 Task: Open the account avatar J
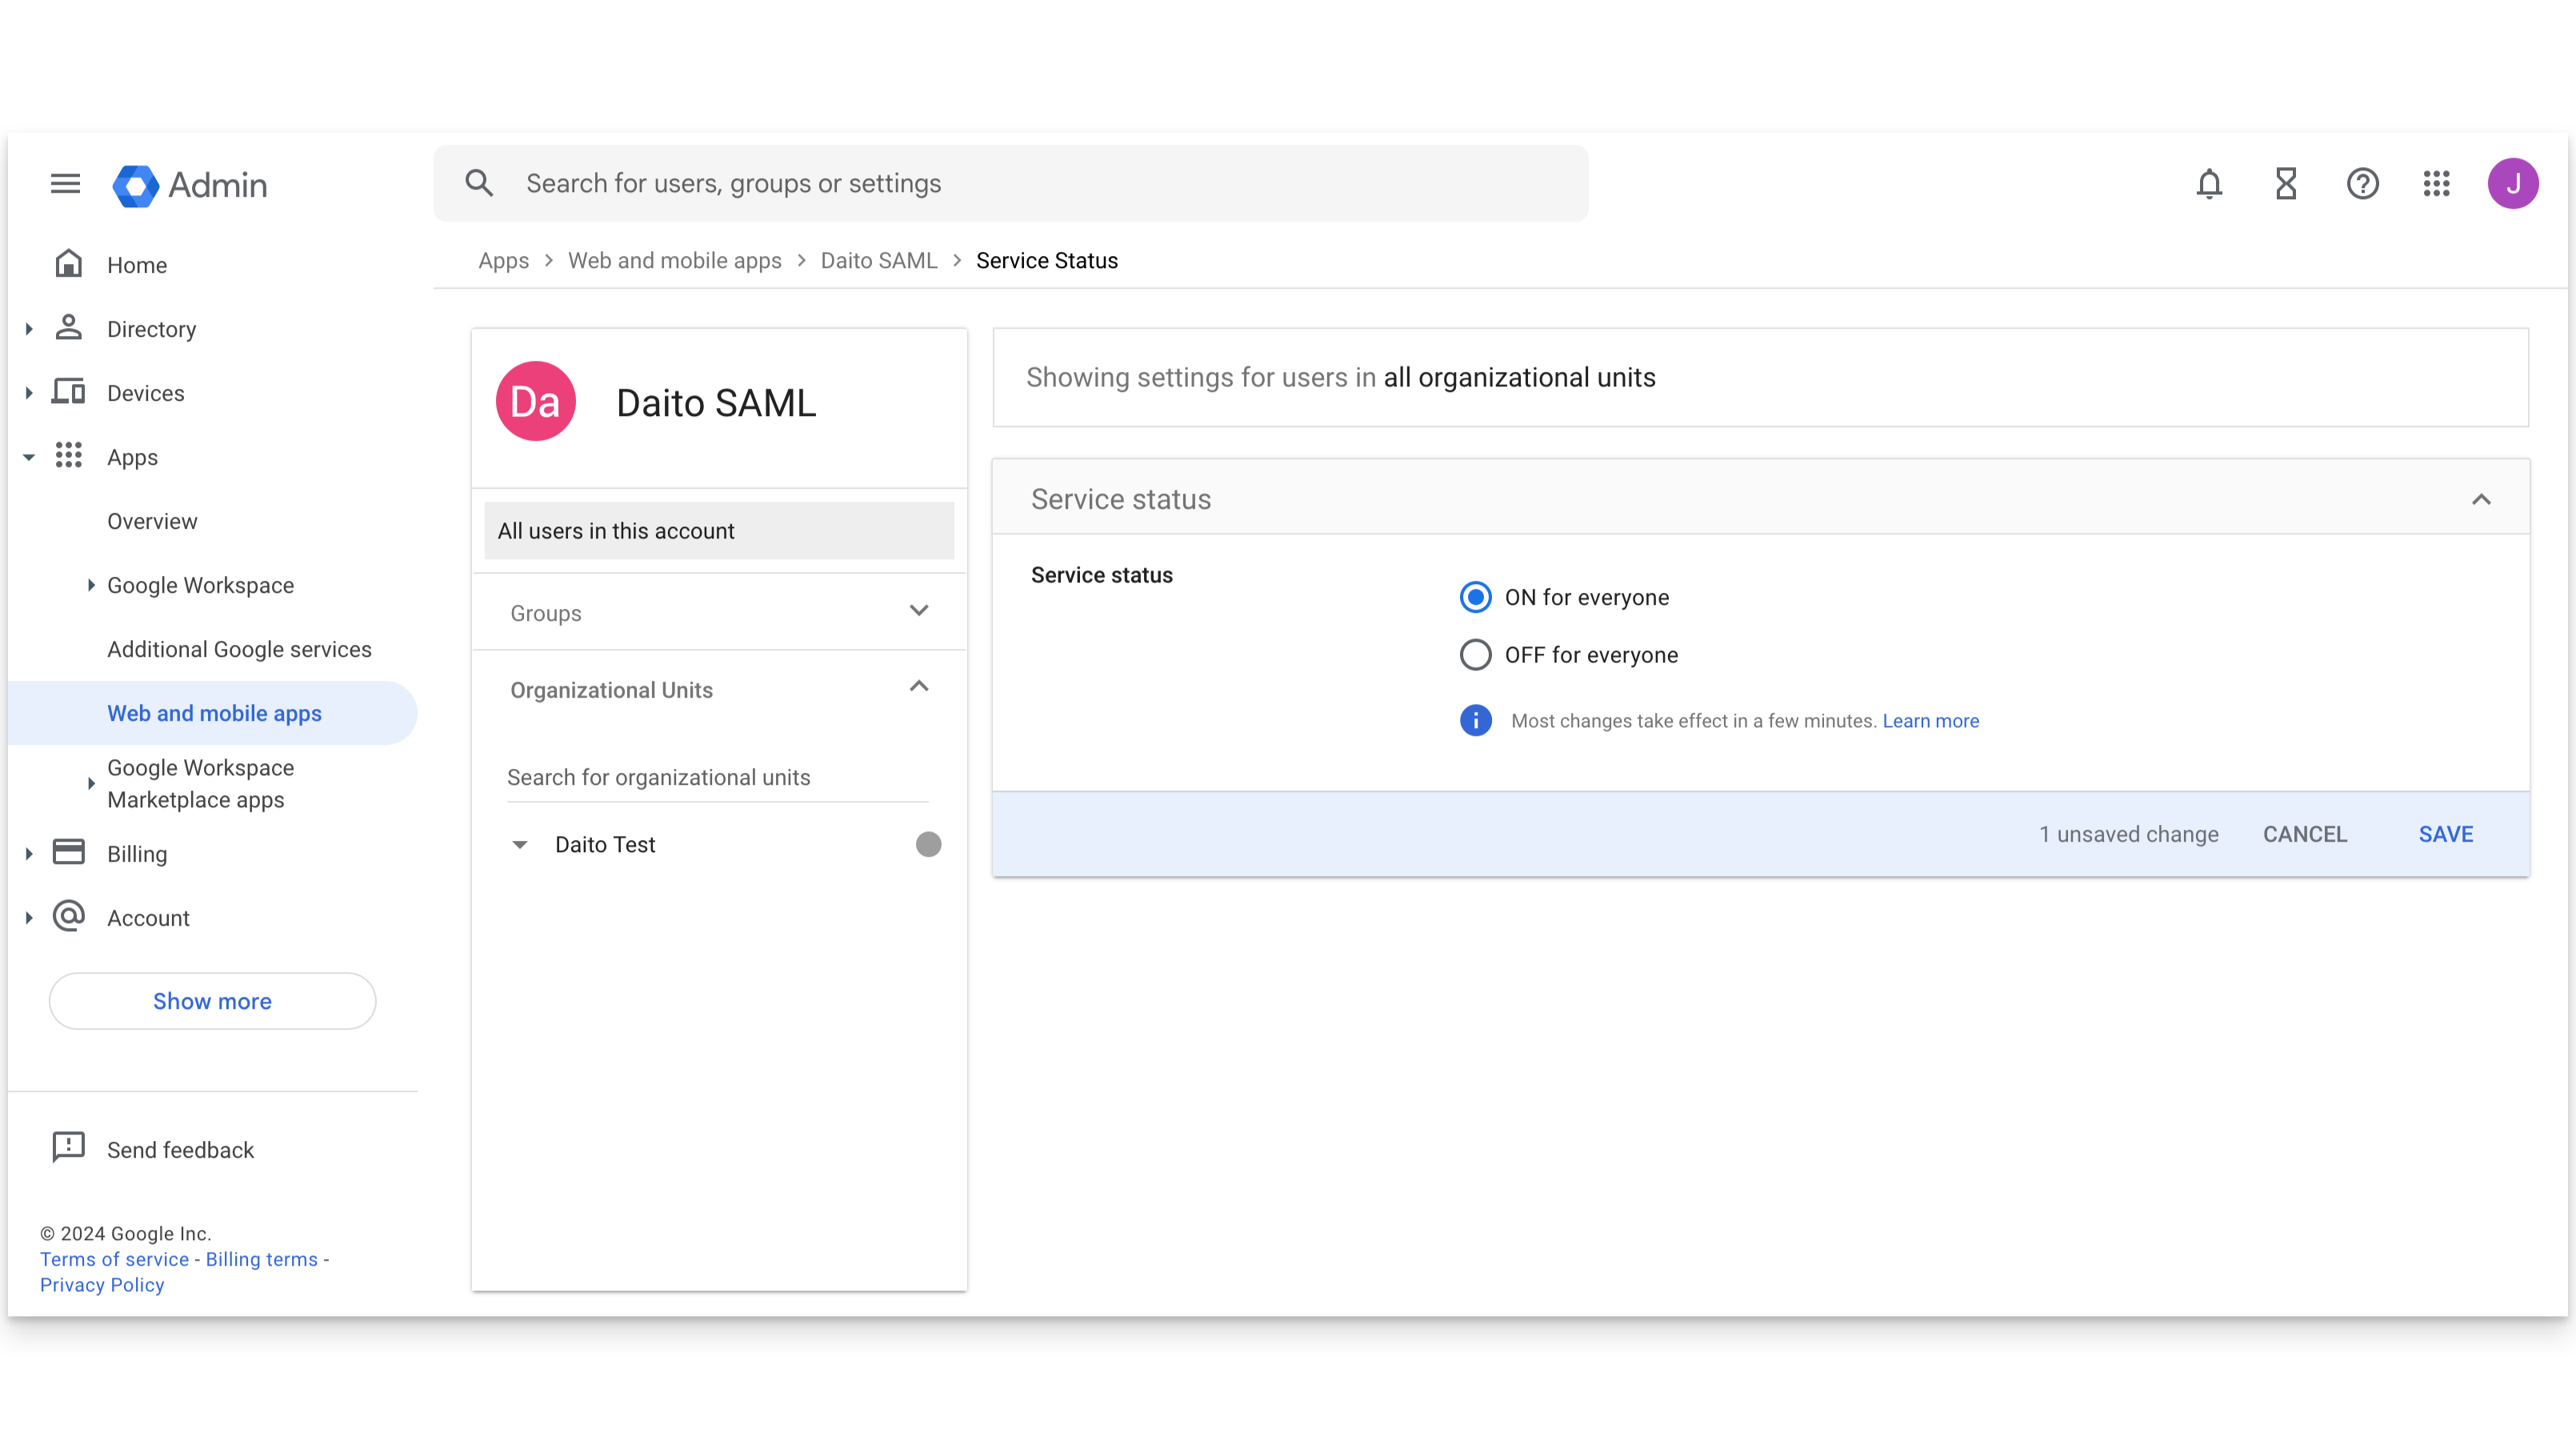(2513, 184)
